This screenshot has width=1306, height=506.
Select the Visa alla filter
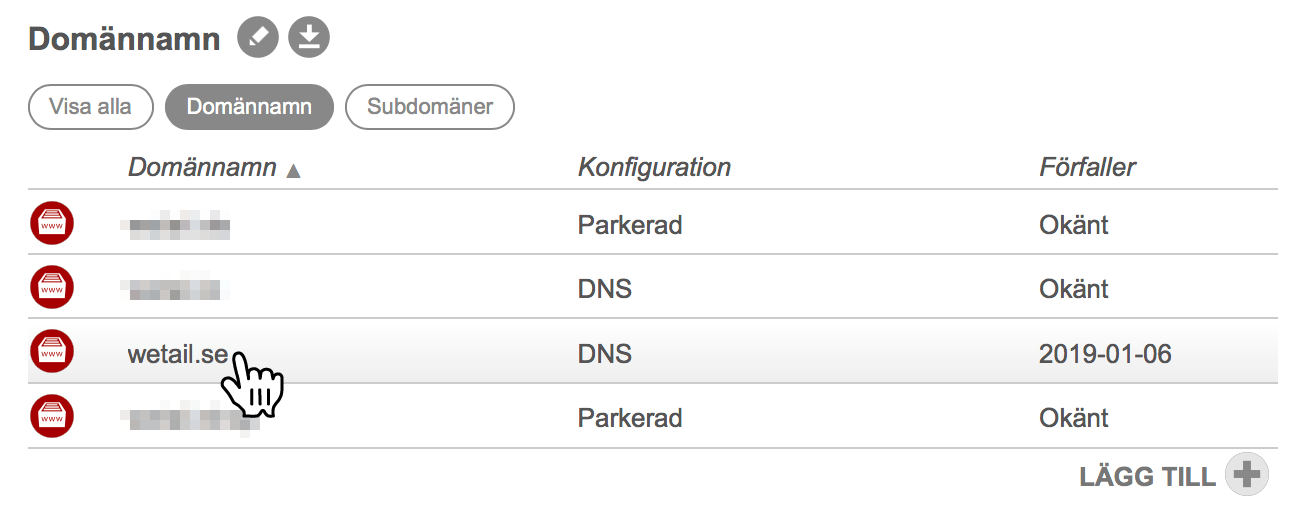tap(90, 107)
